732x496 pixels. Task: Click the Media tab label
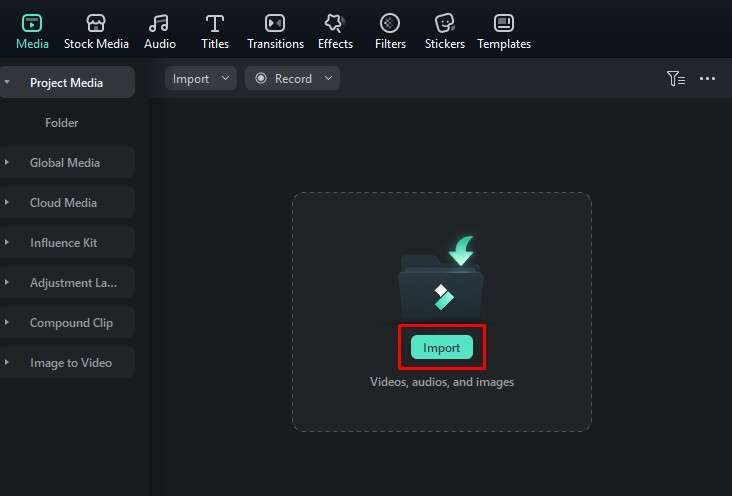tap(32, 44)
